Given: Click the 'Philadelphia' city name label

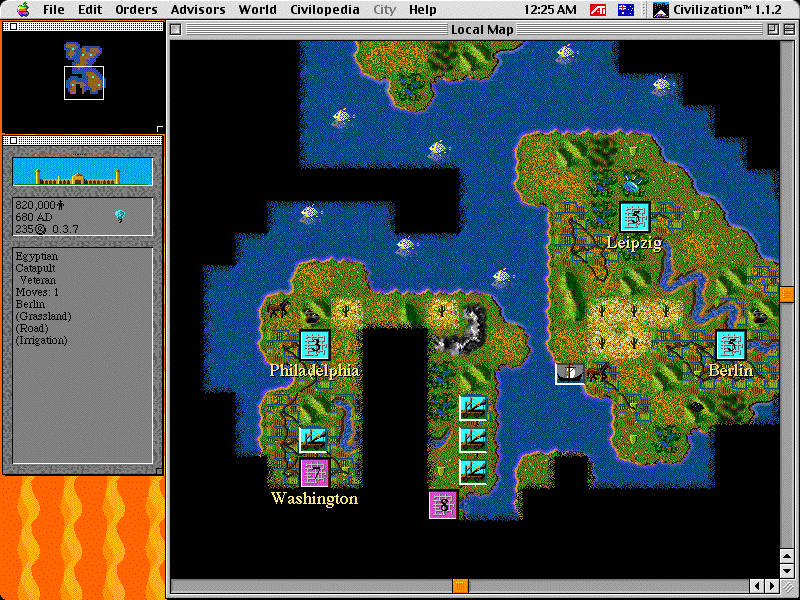Looking at the screenshot, I should 314,370.
